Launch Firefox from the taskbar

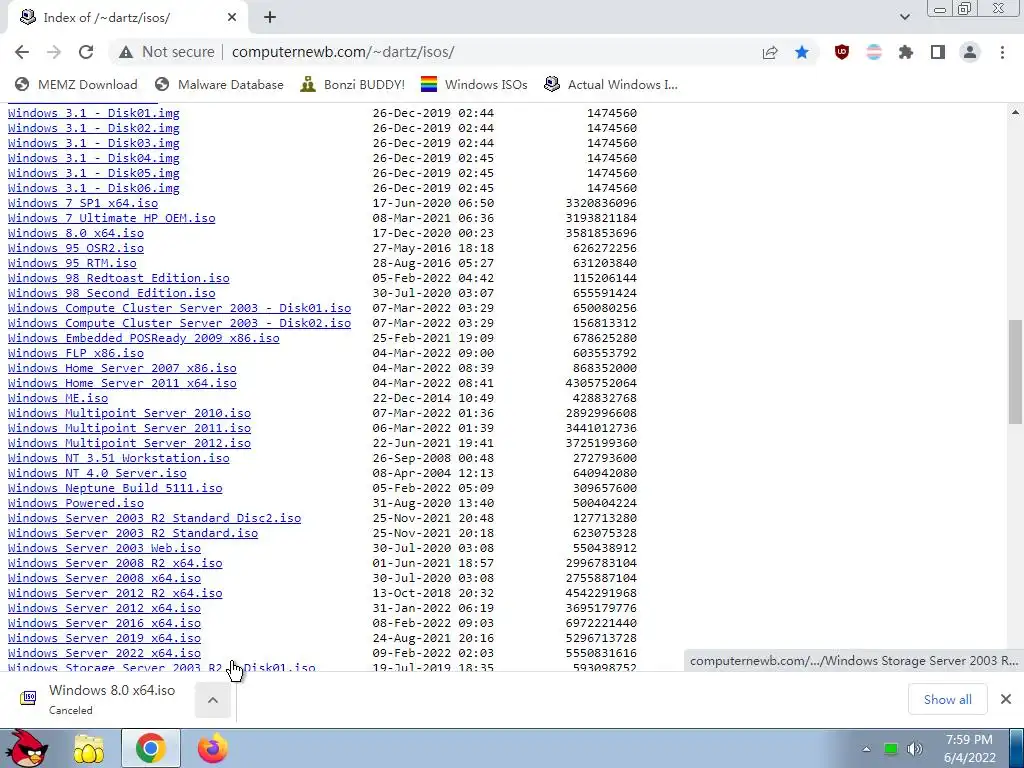(x=212, y=748)
